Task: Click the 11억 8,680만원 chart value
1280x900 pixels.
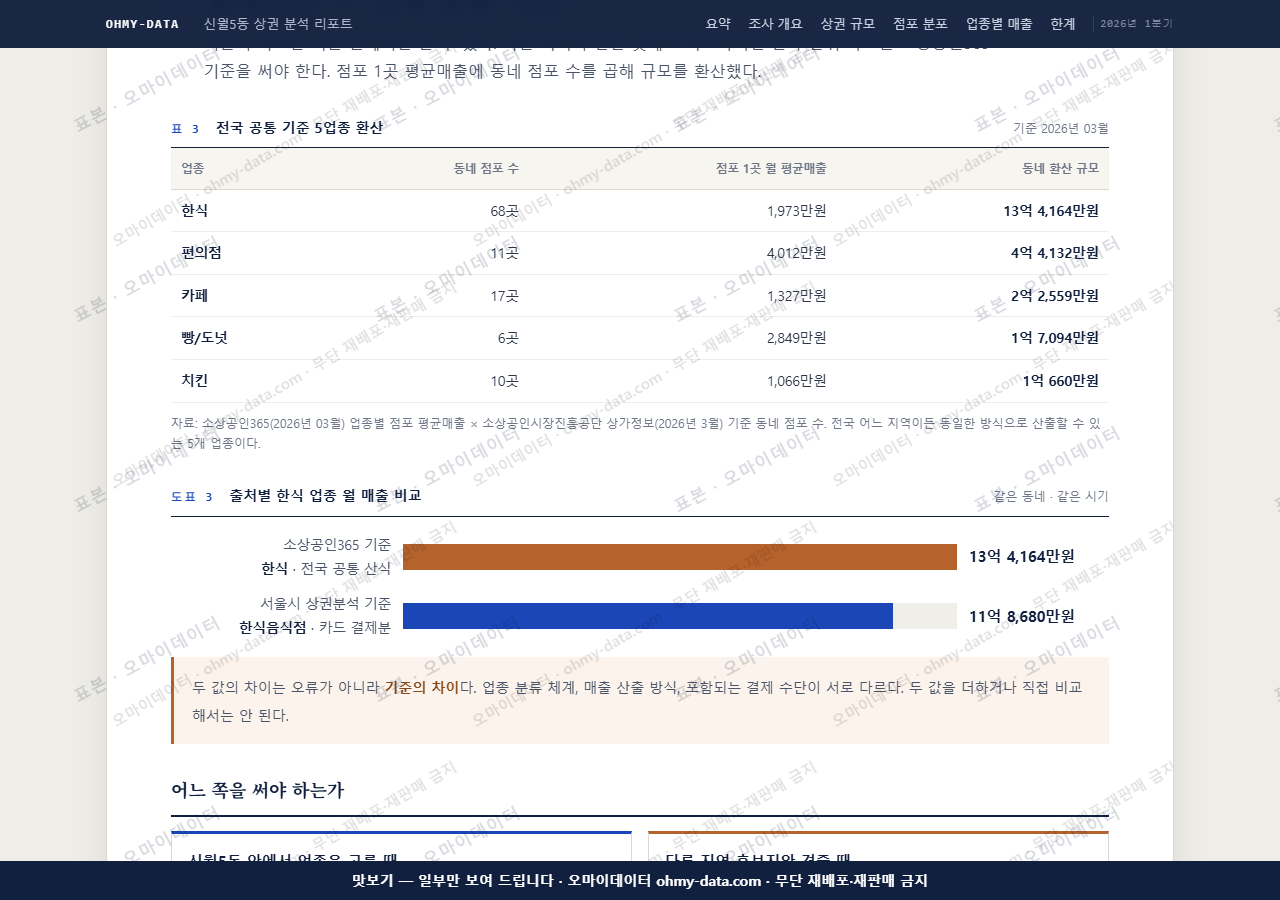Action: tap(1022, 616)
